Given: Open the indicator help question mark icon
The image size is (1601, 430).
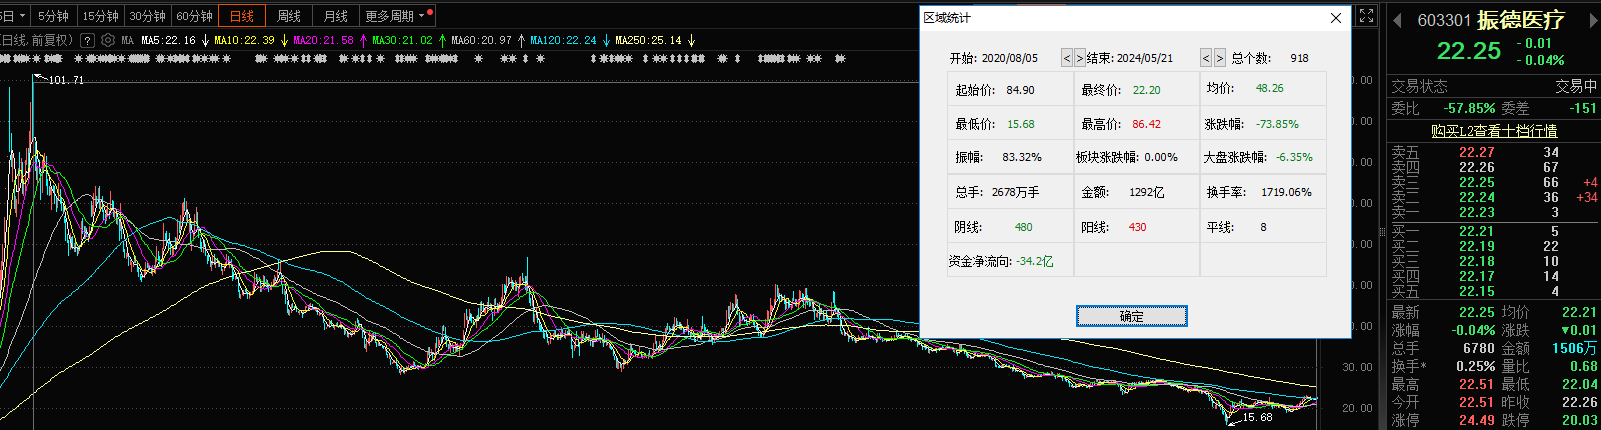Looking at the screenshot, I should click(x=88, y=41).
